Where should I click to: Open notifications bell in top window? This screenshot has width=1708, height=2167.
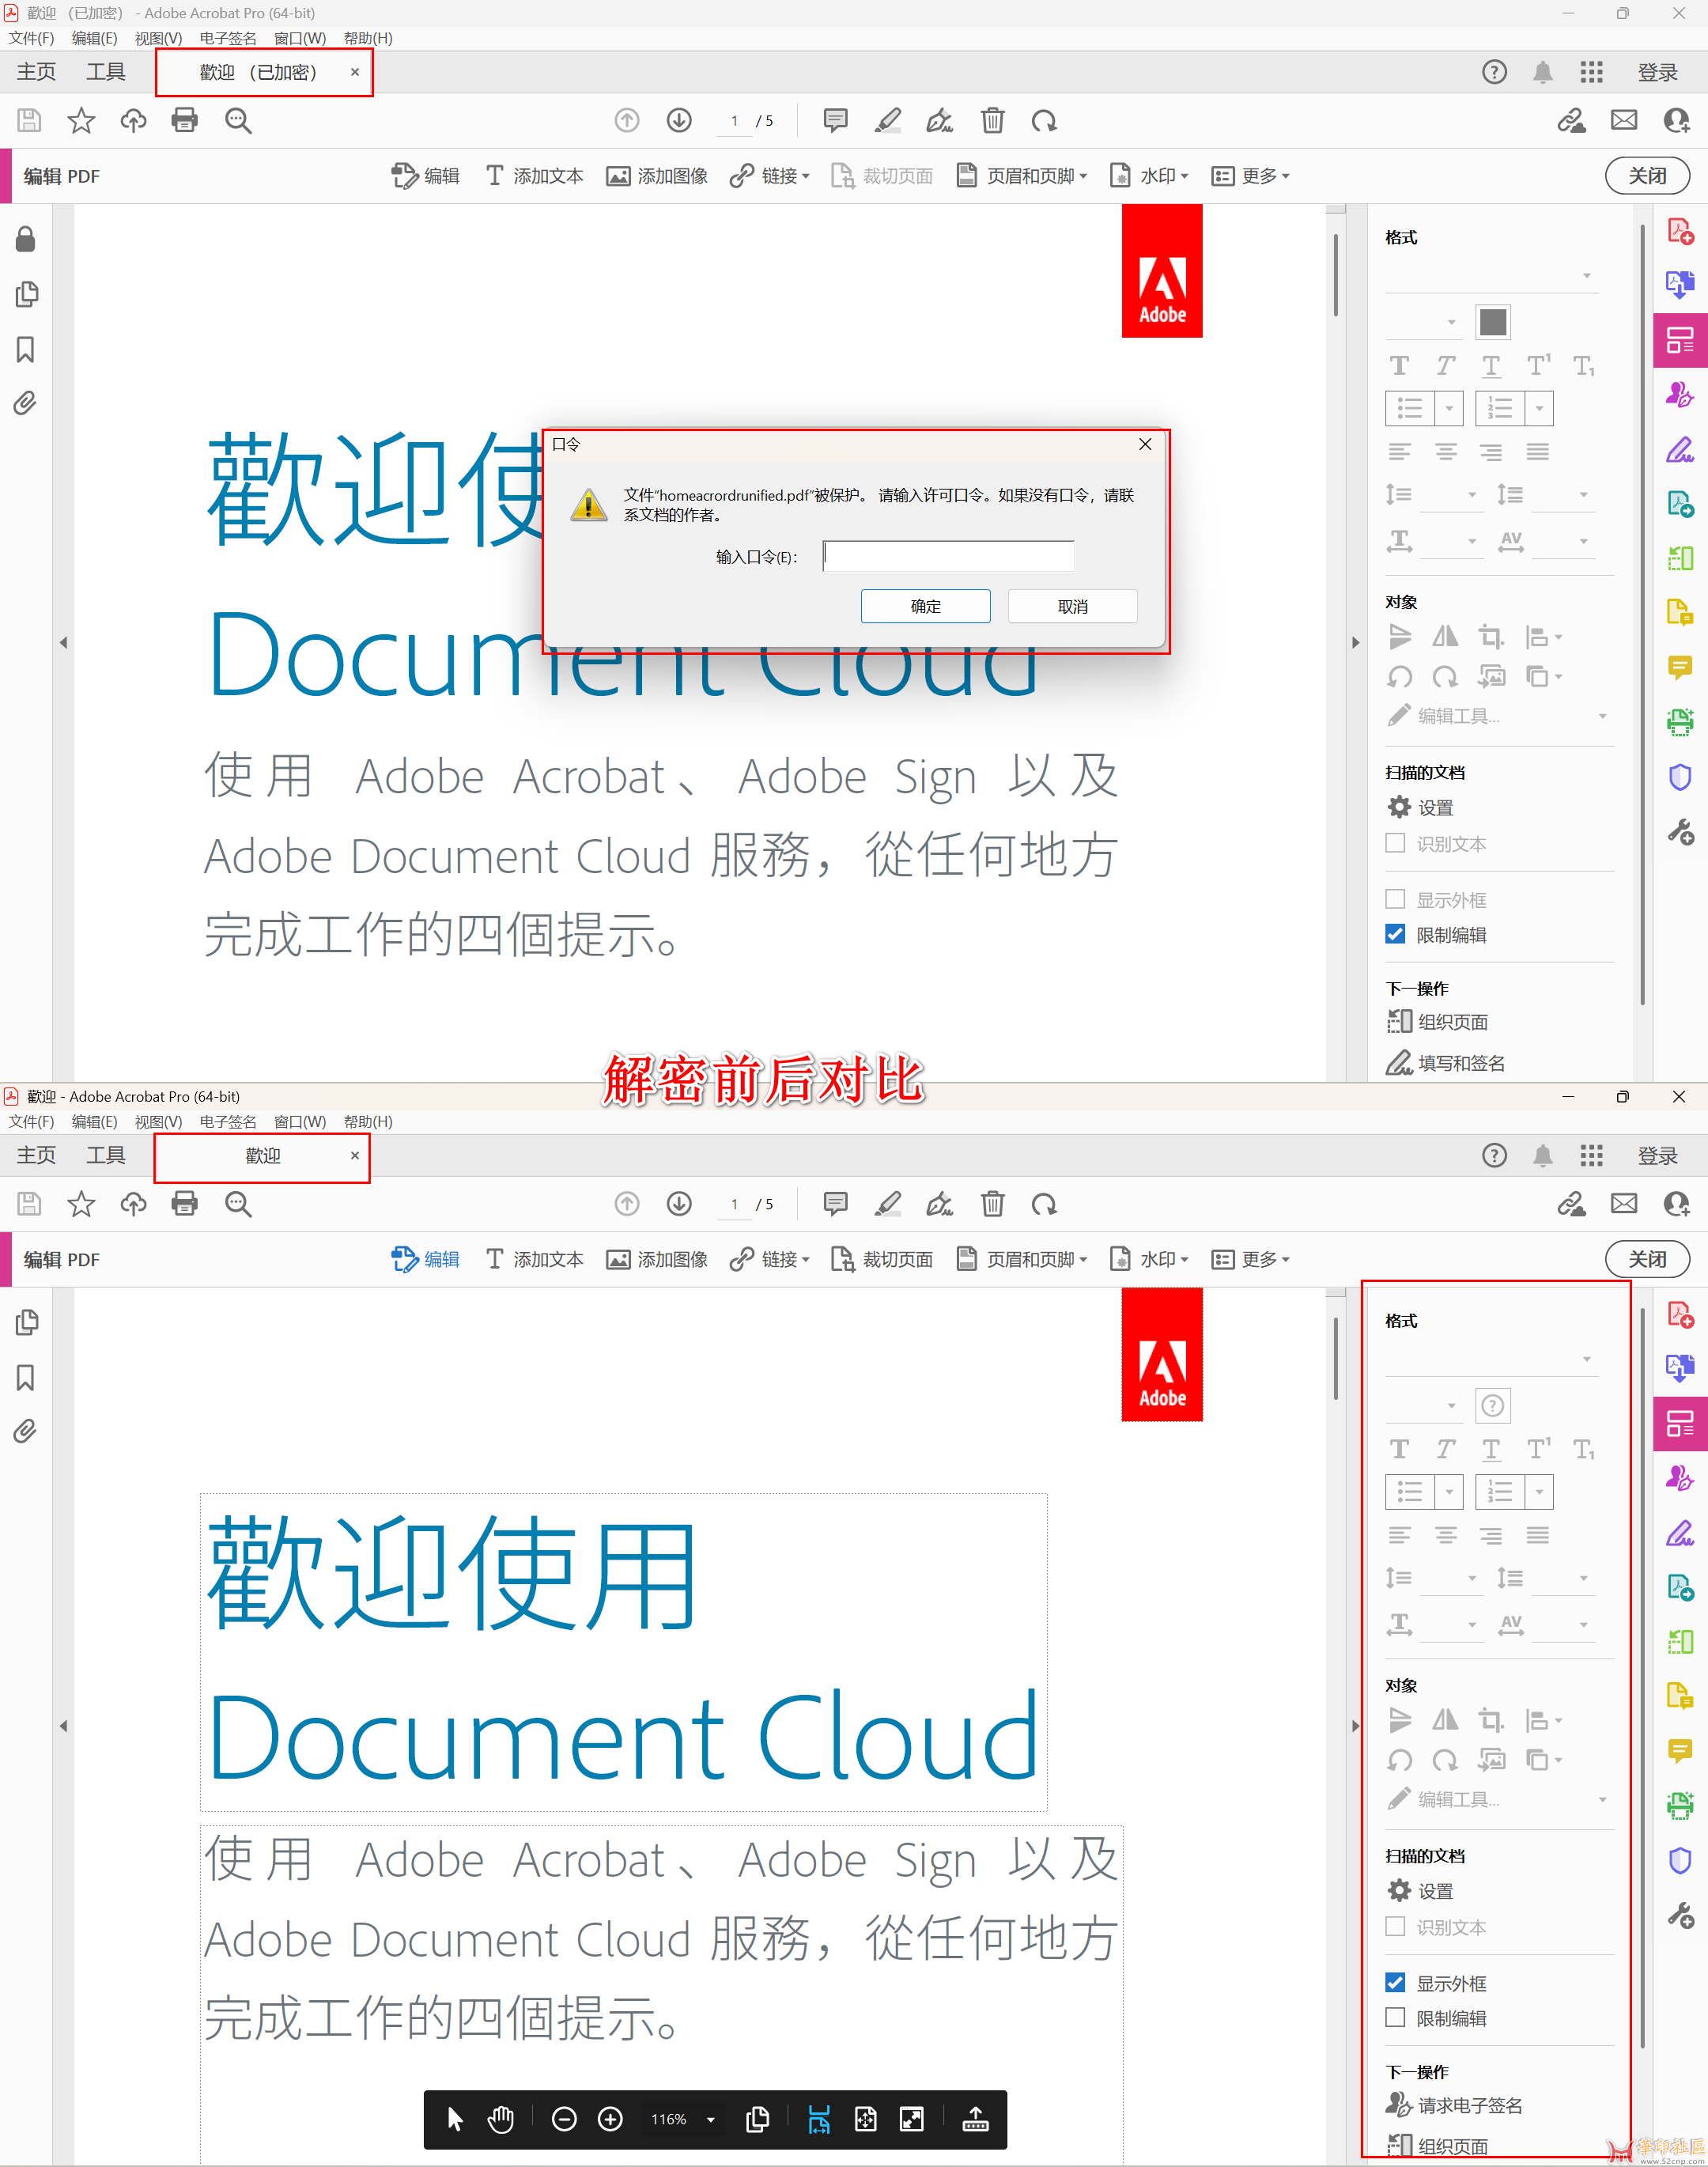pyautogui.click(x=1543, y=72)
